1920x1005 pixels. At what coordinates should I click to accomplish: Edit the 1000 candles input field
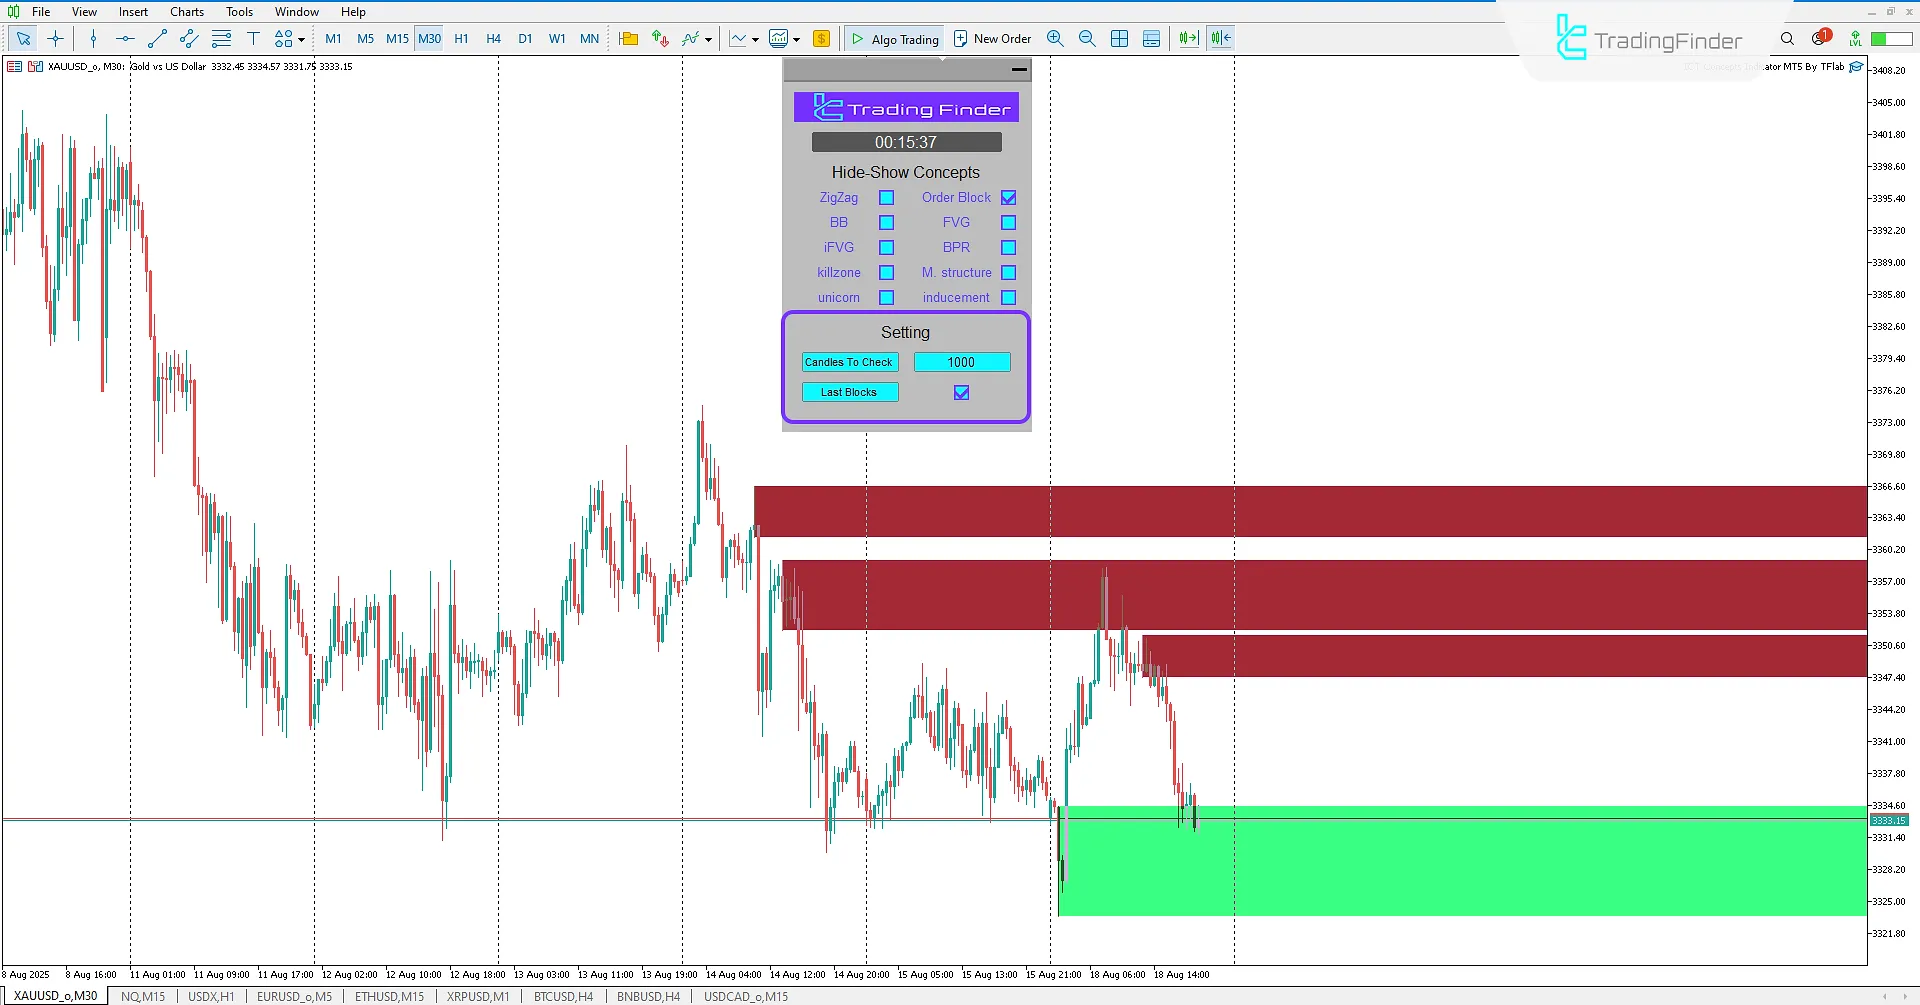point(961,362)
